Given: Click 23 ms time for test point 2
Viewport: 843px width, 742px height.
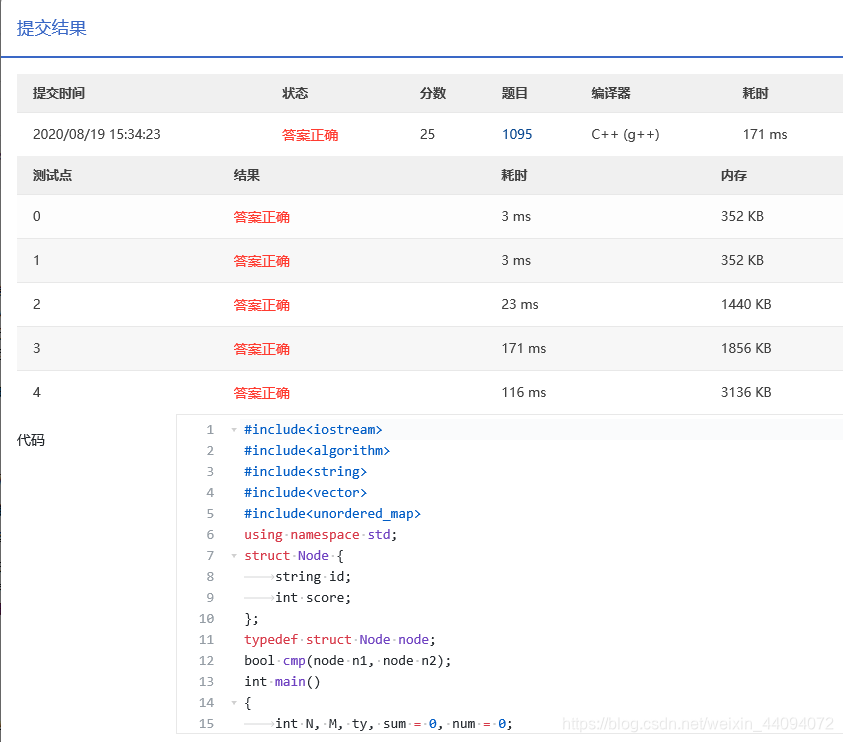Looking at the screenshot, I should click(520, 304).
